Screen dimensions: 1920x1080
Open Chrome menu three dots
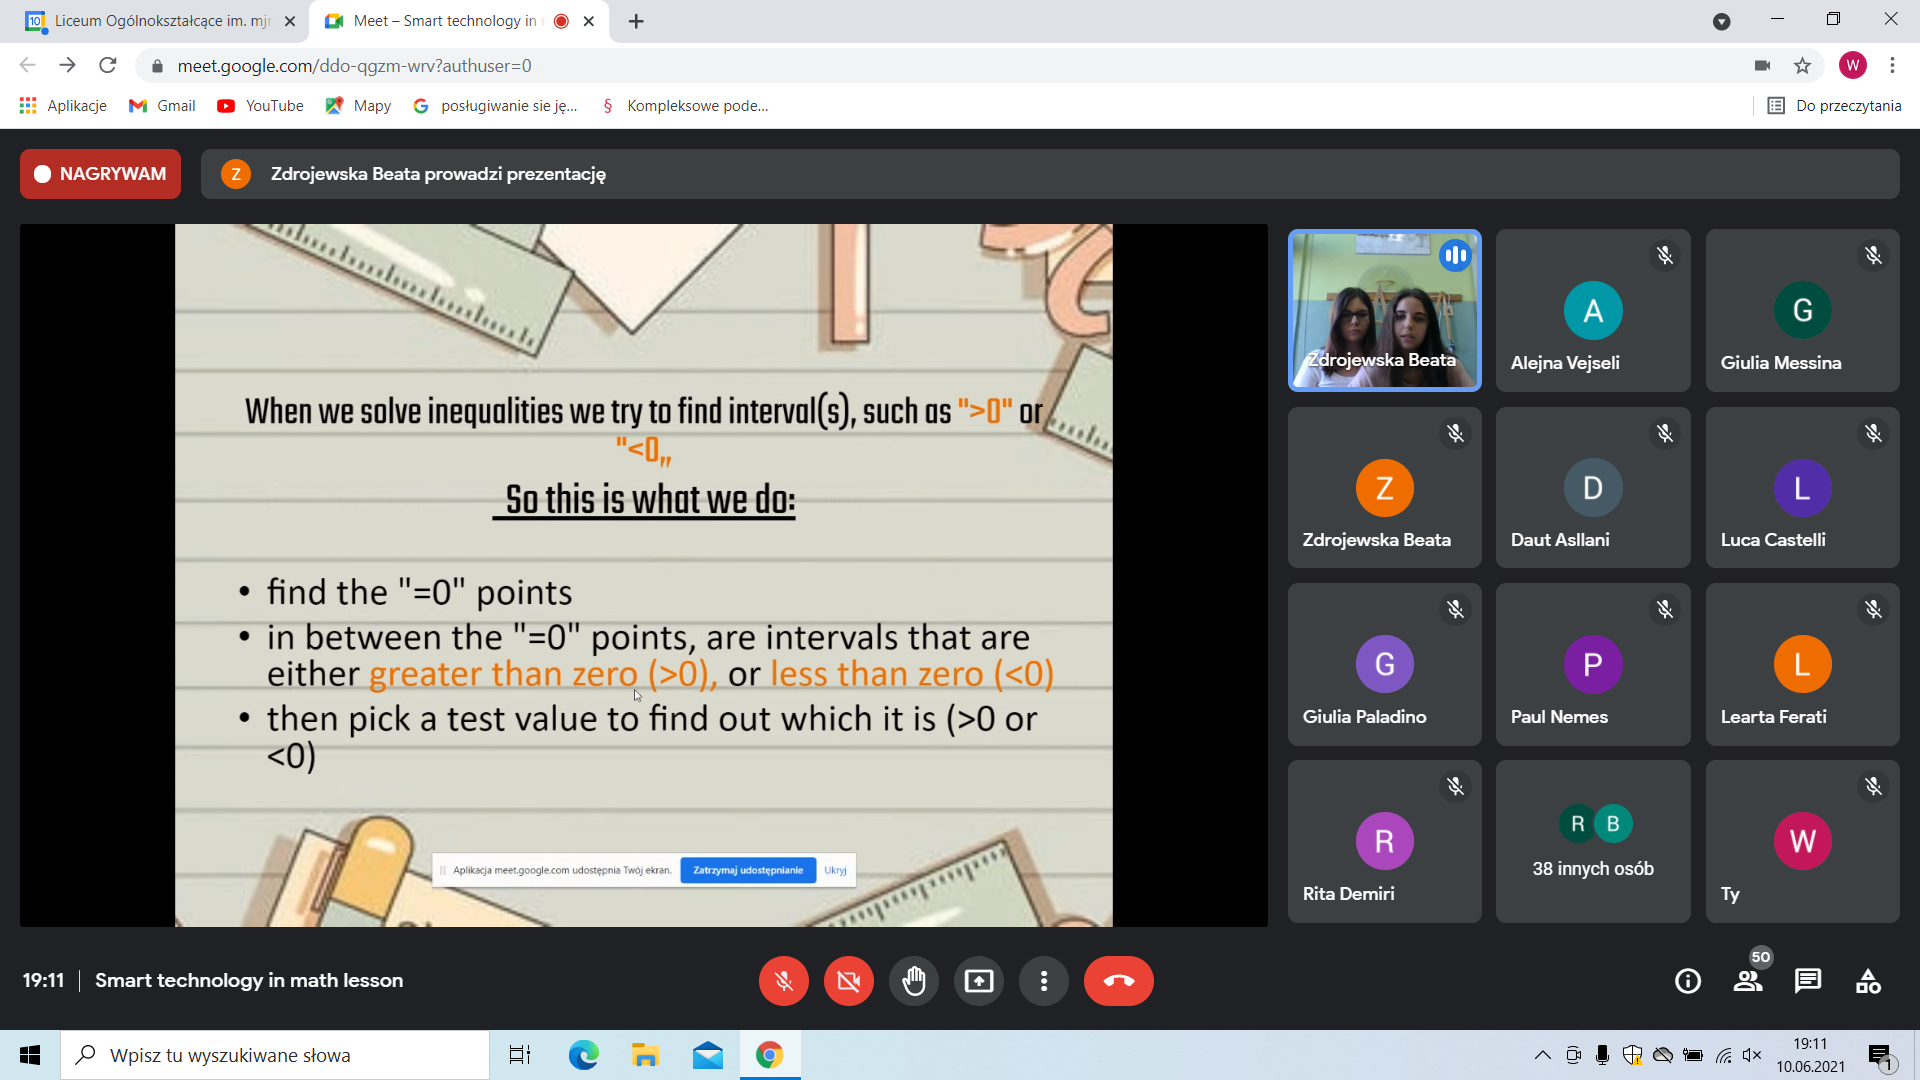click(x=1892, y=66)
